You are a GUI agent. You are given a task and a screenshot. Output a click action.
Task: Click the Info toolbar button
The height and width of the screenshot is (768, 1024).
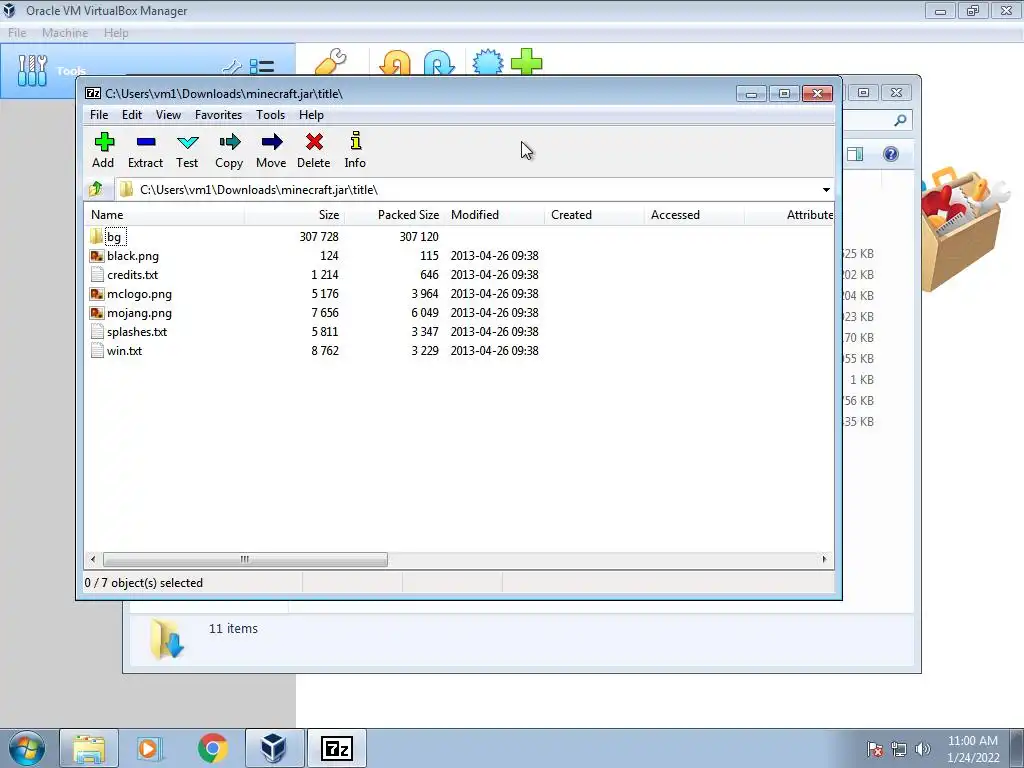(355, 151)
